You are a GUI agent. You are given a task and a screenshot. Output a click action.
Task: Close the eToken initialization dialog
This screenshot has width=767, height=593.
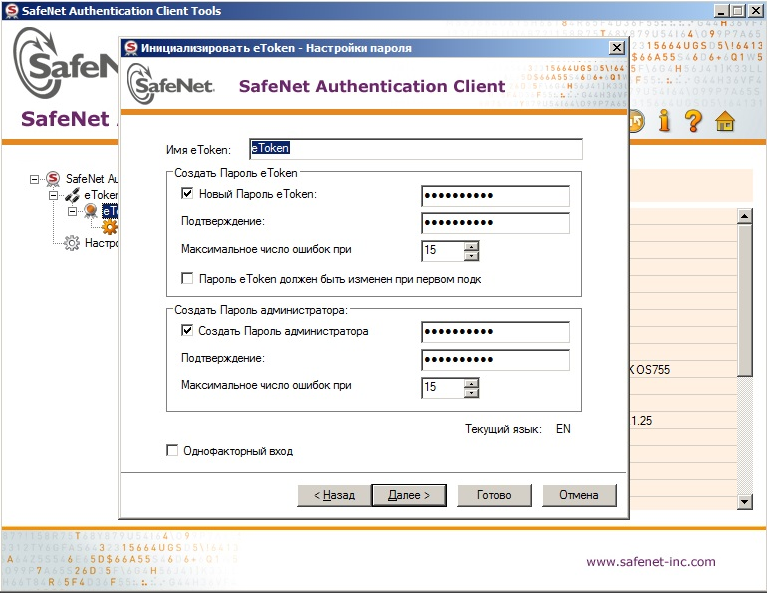coord(617,48)
